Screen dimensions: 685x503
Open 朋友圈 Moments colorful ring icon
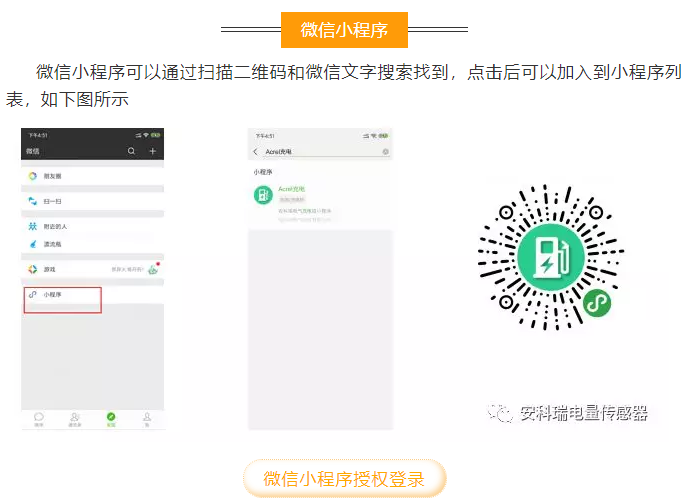pyautogui.click(x=32, y=176)
